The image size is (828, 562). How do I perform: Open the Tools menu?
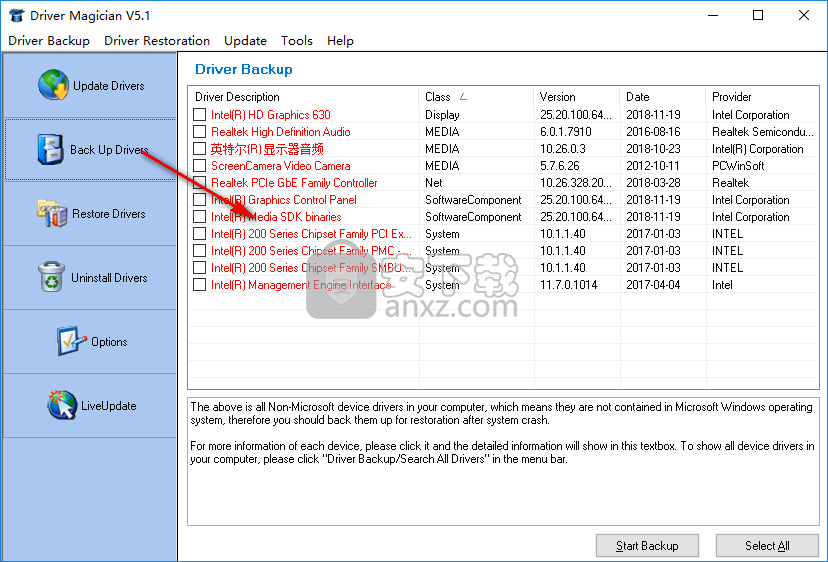point(297,41)
